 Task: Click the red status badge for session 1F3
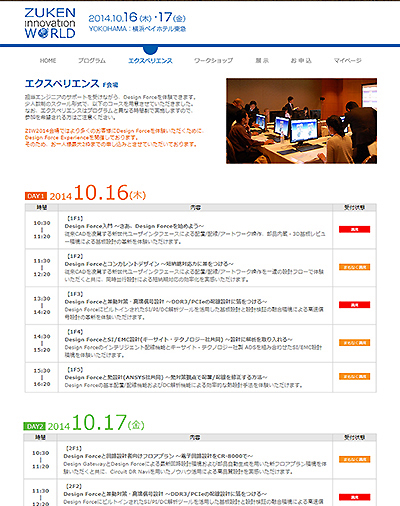[355, 305]
